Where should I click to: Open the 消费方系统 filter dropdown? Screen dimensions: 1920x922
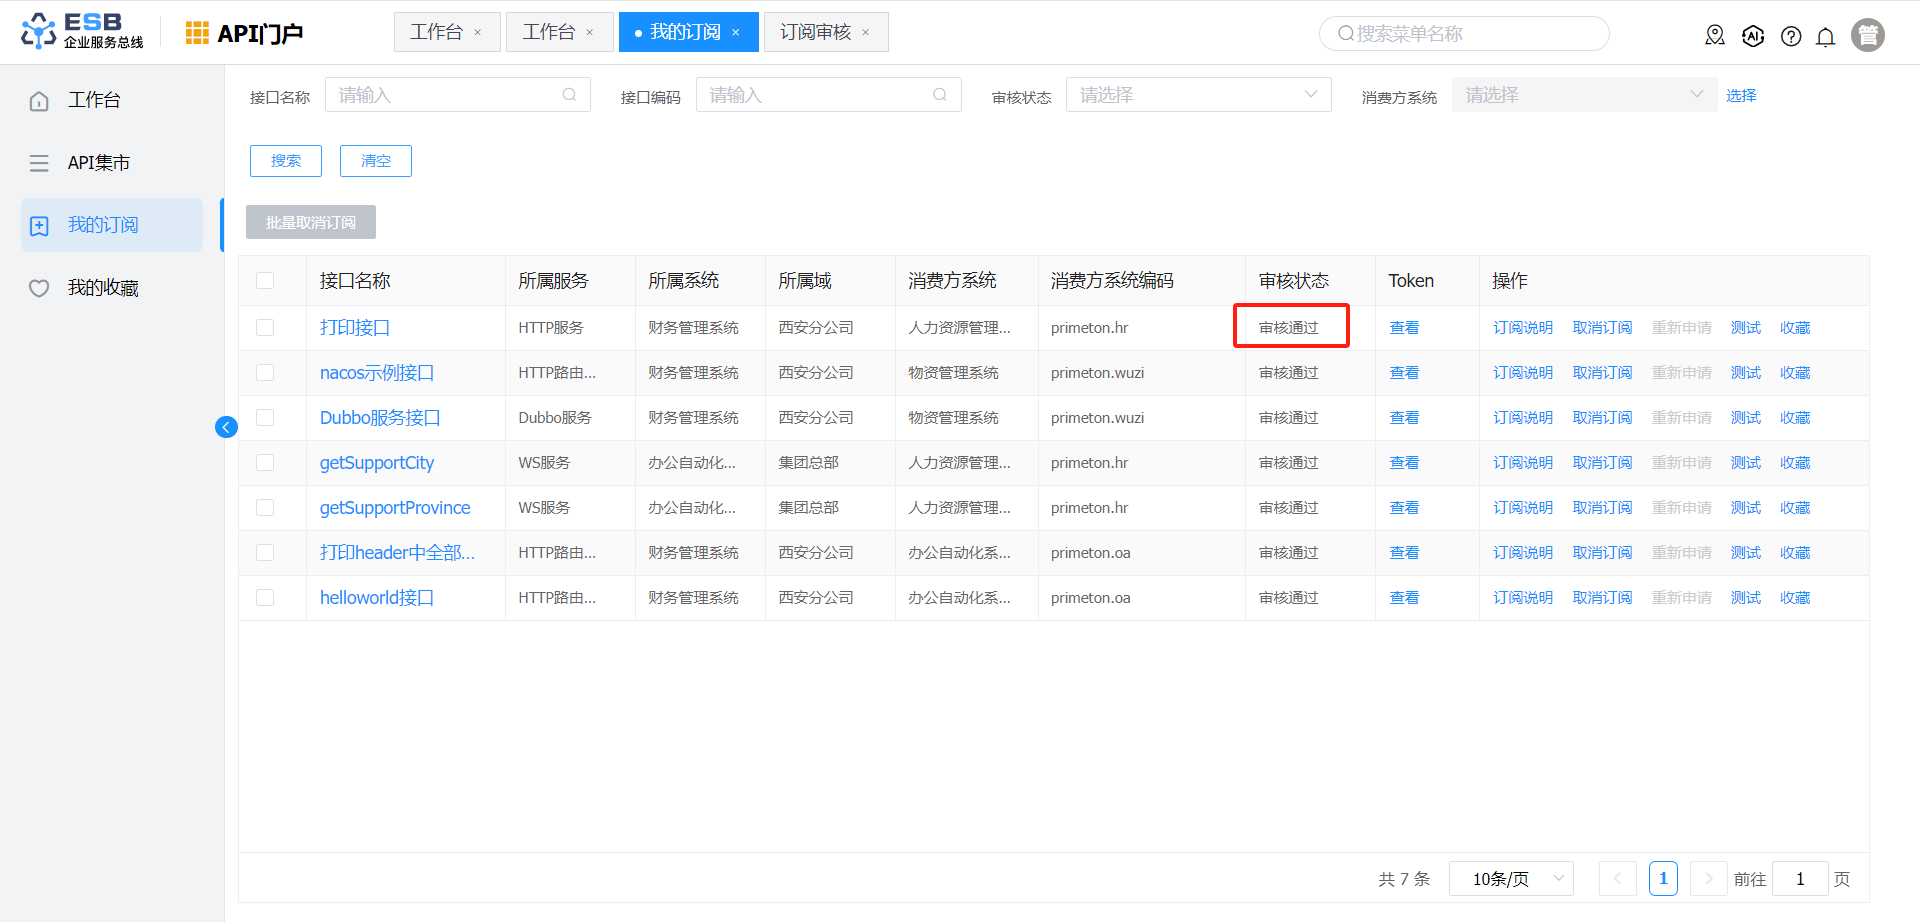1583,95
